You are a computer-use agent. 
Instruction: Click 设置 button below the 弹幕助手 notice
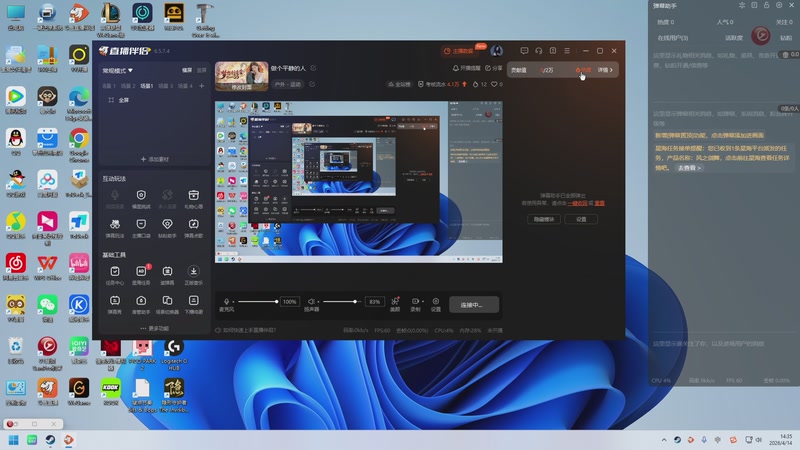tap(581, 219)
